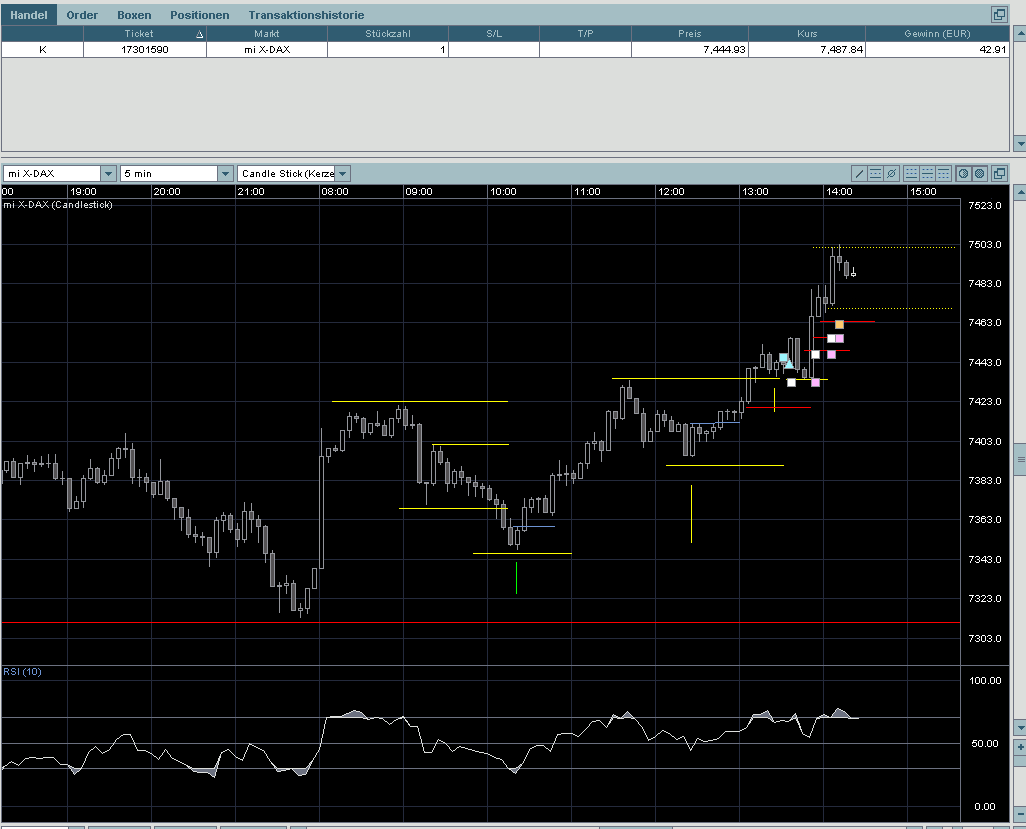Sort by the Gewinn (EUR) column header
This screenshot has width=1026, height=829.
(x=937, y=33)
